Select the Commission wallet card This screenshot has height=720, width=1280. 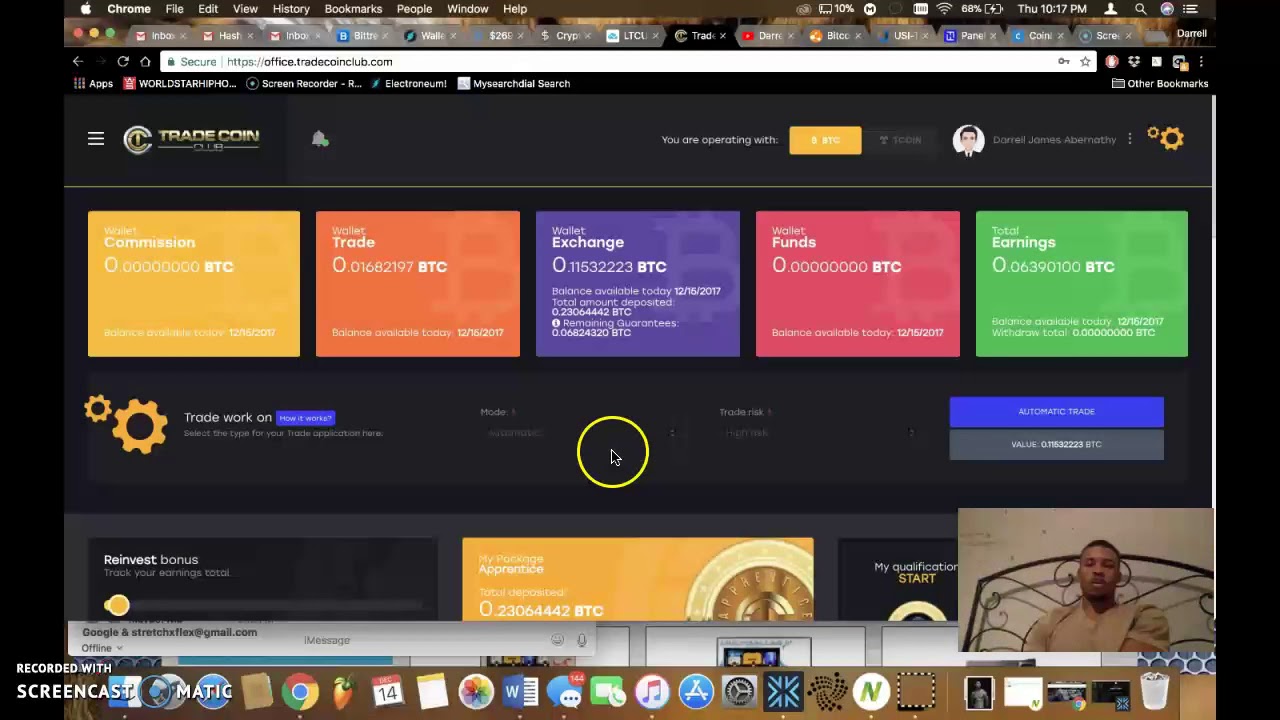pyautogui.click(x=194, y=284)
